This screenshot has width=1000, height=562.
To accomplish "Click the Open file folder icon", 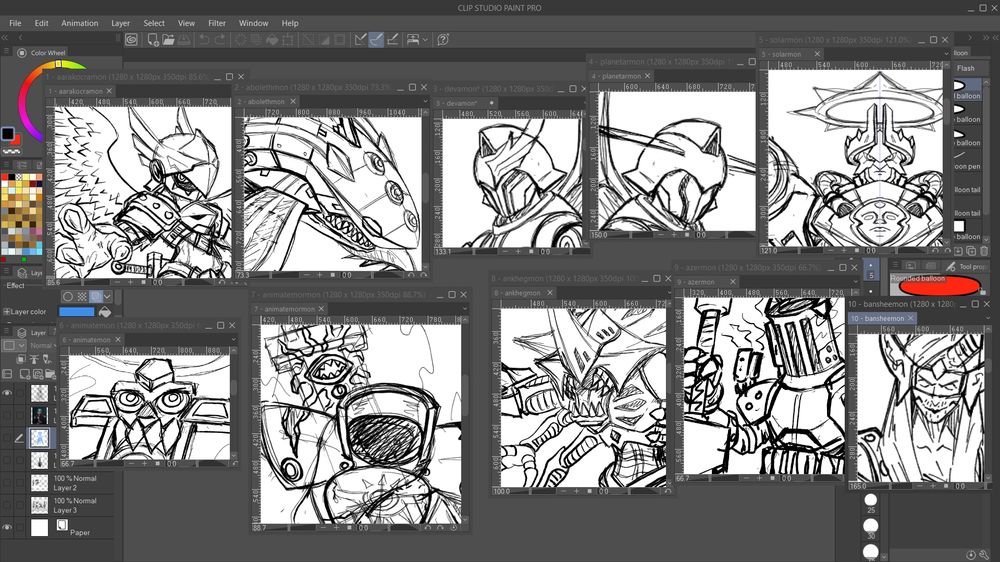I will 168,40.
